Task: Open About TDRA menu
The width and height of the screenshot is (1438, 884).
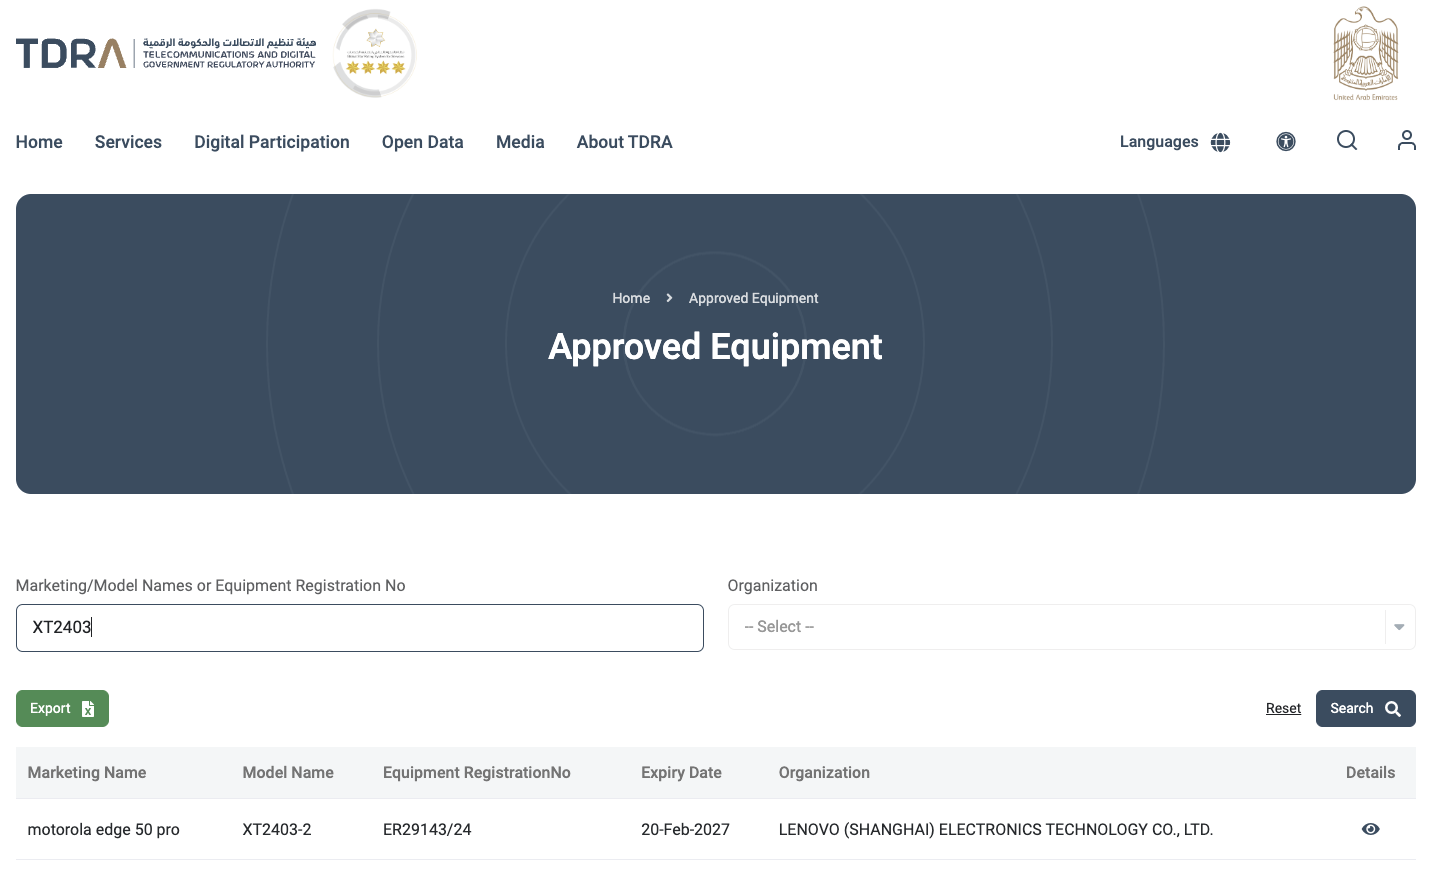Action: tap(625, 142)
